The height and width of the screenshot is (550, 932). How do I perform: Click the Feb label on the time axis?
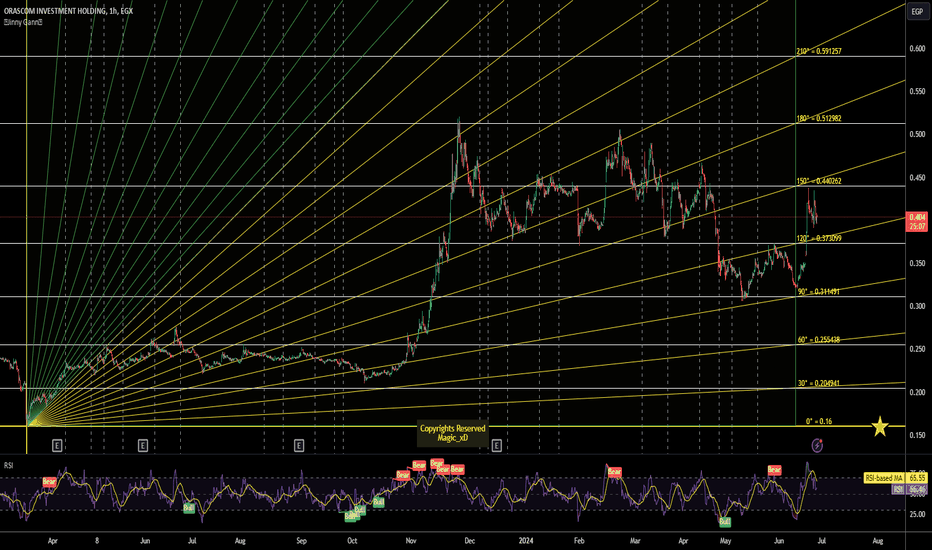(x=579, y=540)
